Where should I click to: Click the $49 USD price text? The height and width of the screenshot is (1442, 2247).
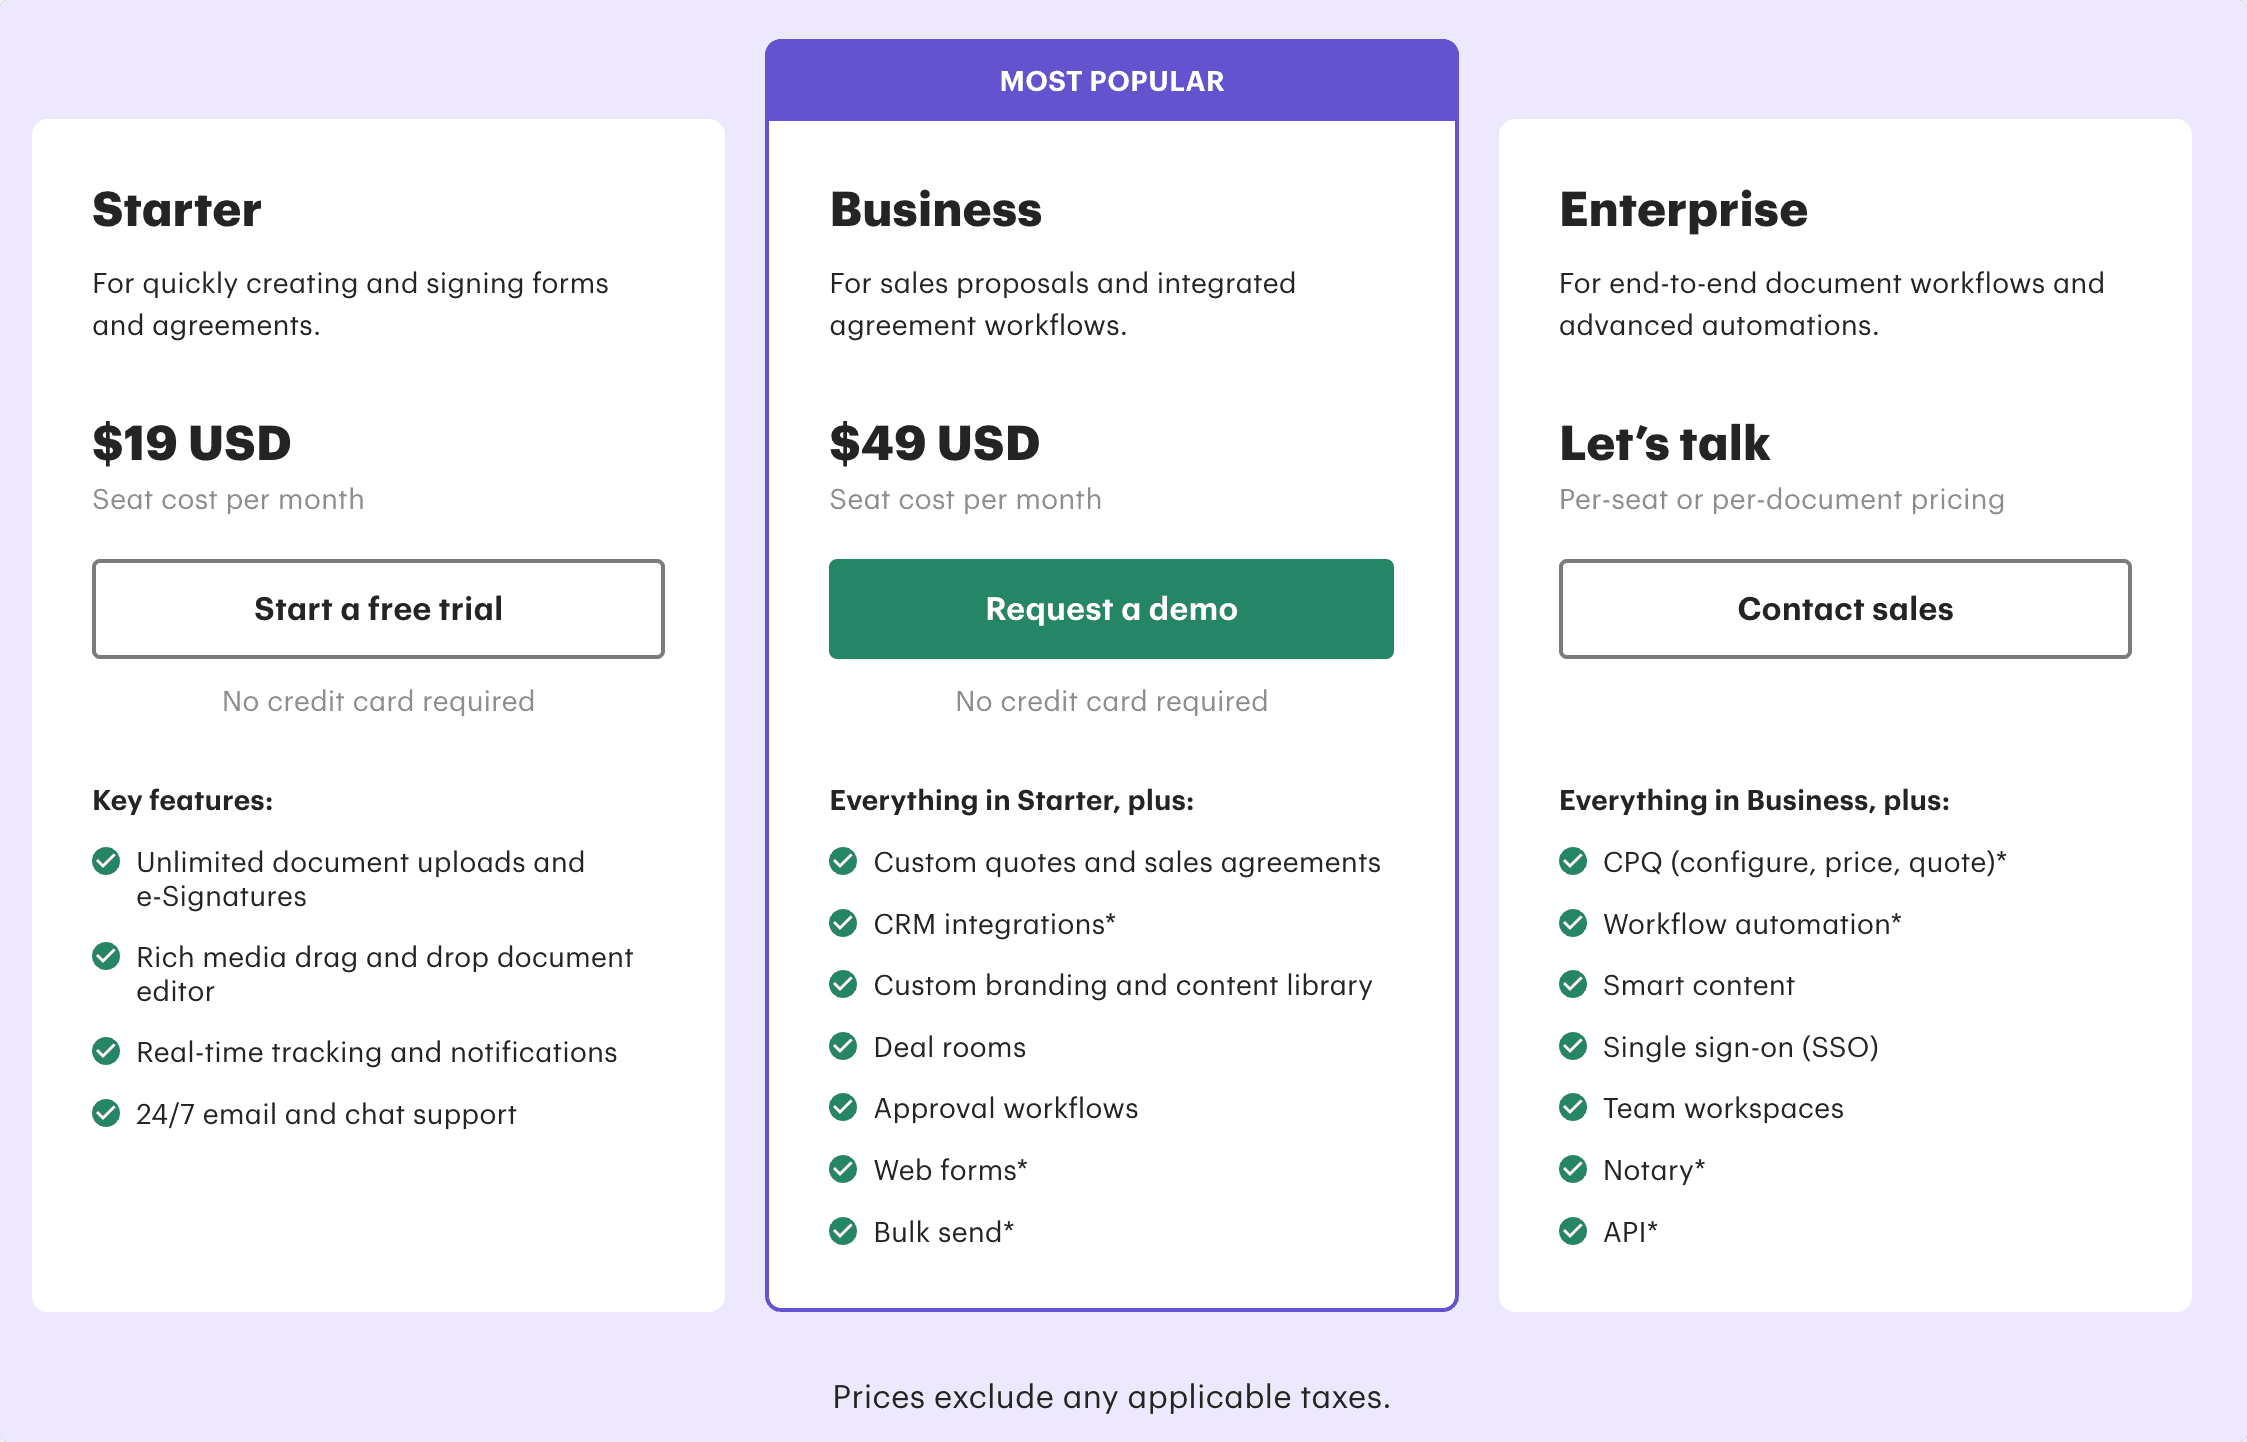[935, 443]
